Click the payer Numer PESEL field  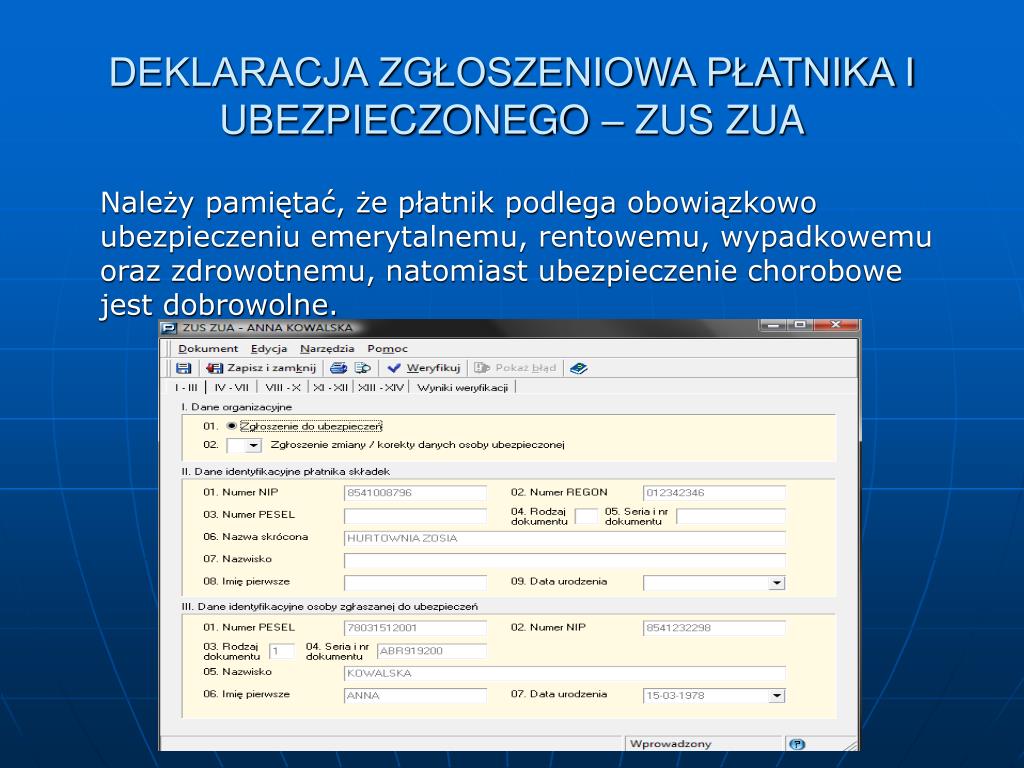pyautogui.click(x=415, y=516)
